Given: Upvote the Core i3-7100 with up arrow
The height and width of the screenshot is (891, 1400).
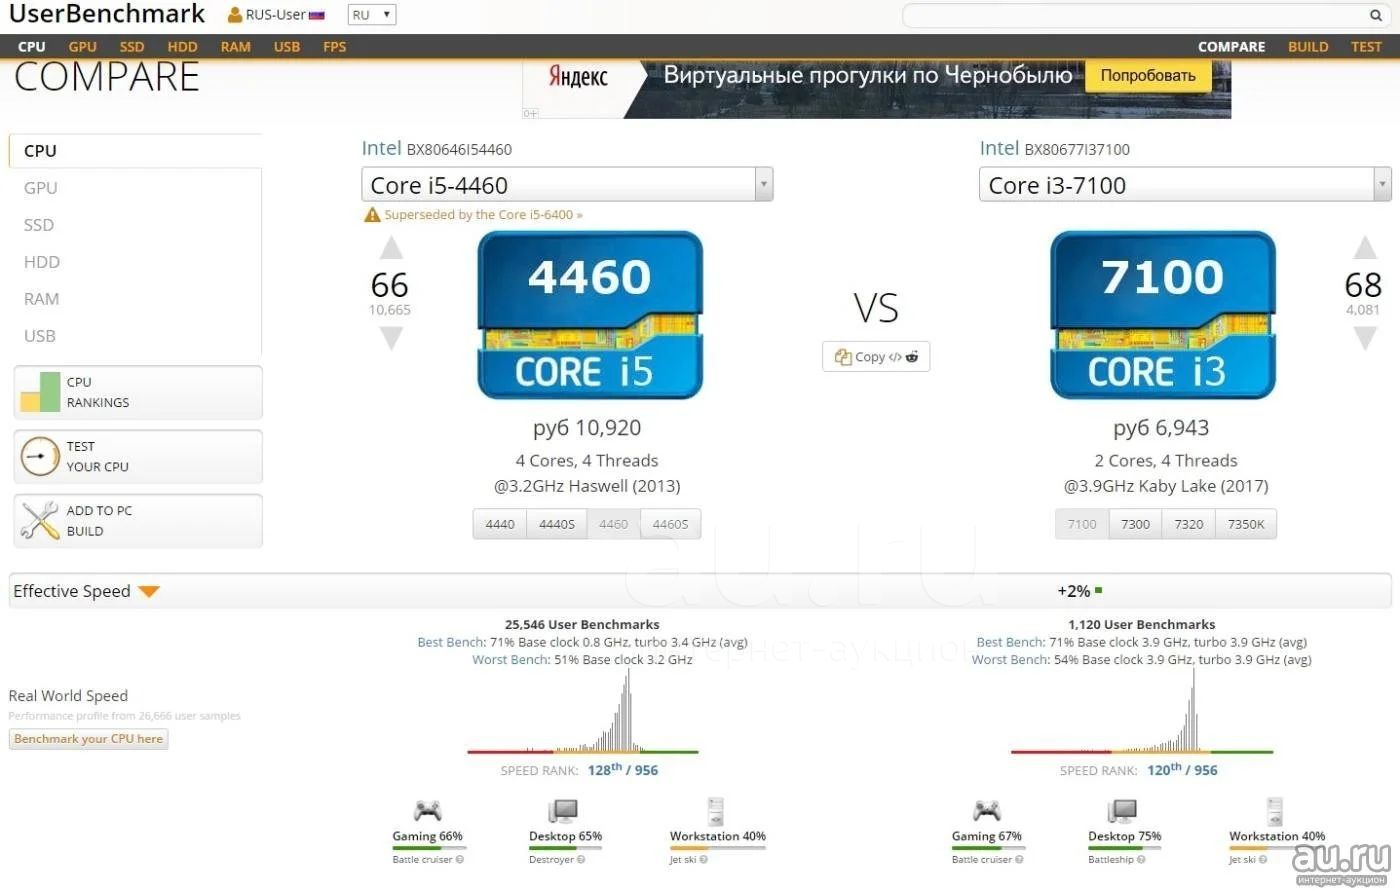Looking at the screenshot, I should point(1365,248).
